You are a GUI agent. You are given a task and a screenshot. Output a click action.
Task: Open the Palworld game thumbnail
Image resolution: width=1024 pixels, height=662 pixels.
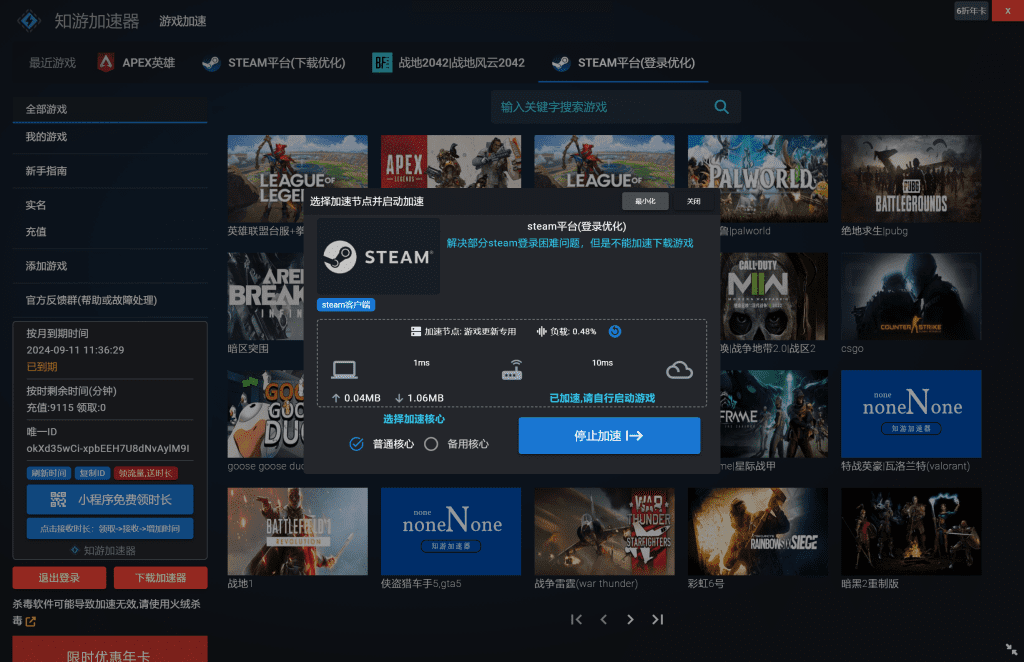pyautogui.click(x=758, y=178)
